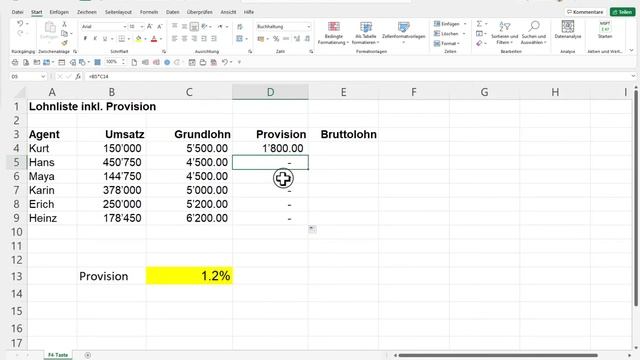Select column D header
This screenshot has width=640, height=360.
coord(270,92)
